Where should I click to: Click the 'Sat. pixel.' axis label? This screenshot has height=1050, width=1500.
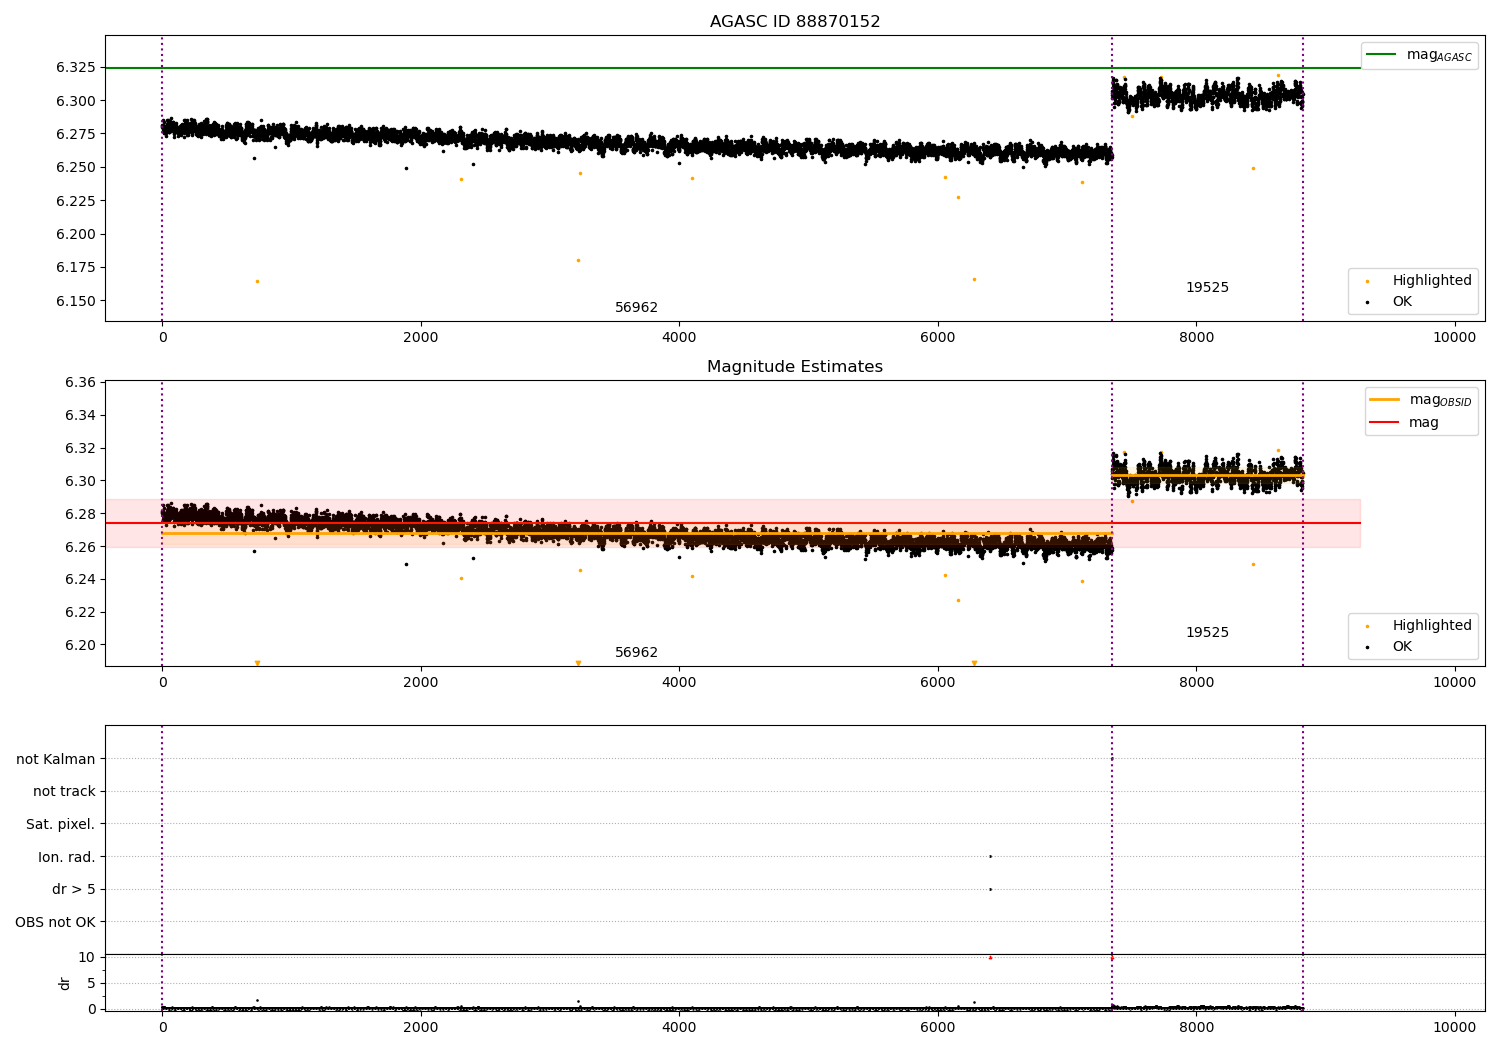pos(61,824)
